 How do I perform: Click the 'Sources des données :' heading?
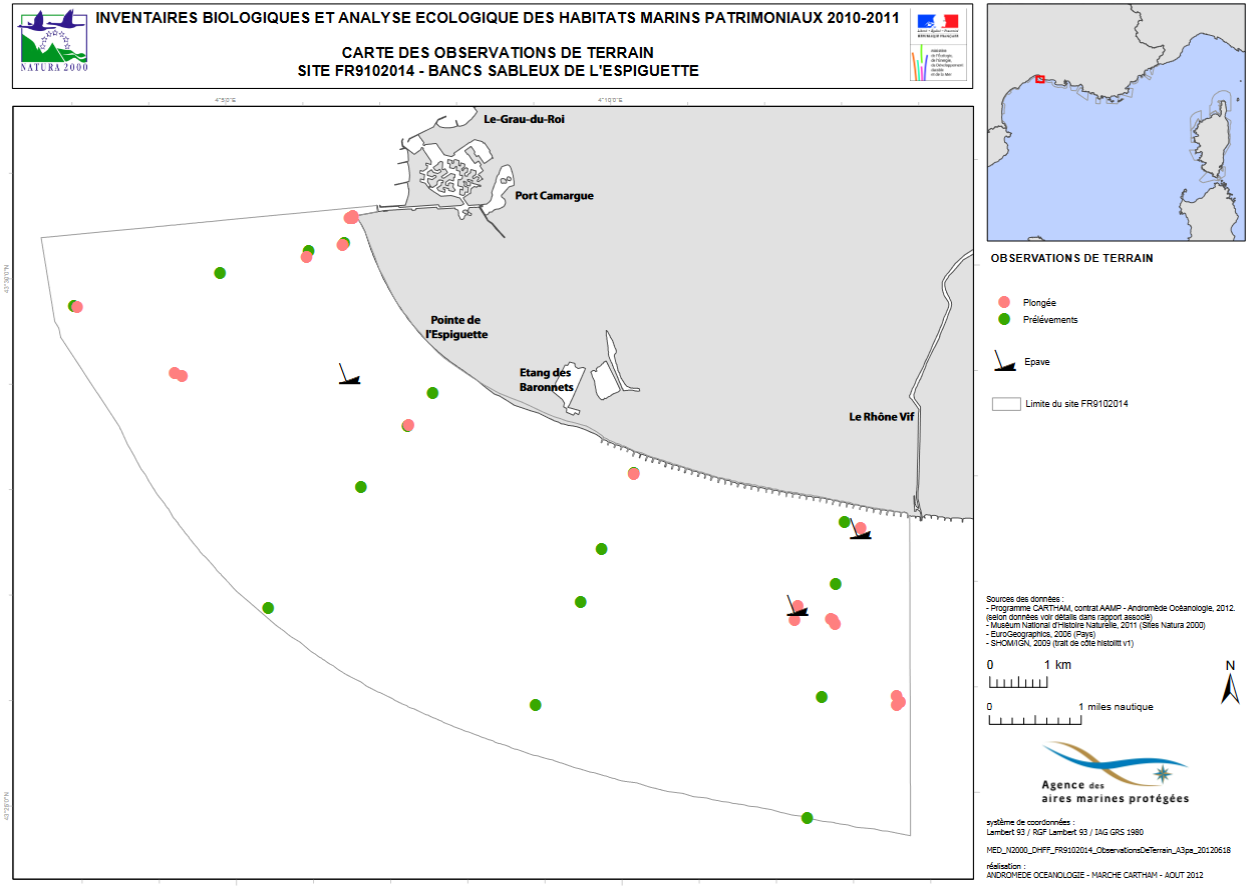point(1025,597)
